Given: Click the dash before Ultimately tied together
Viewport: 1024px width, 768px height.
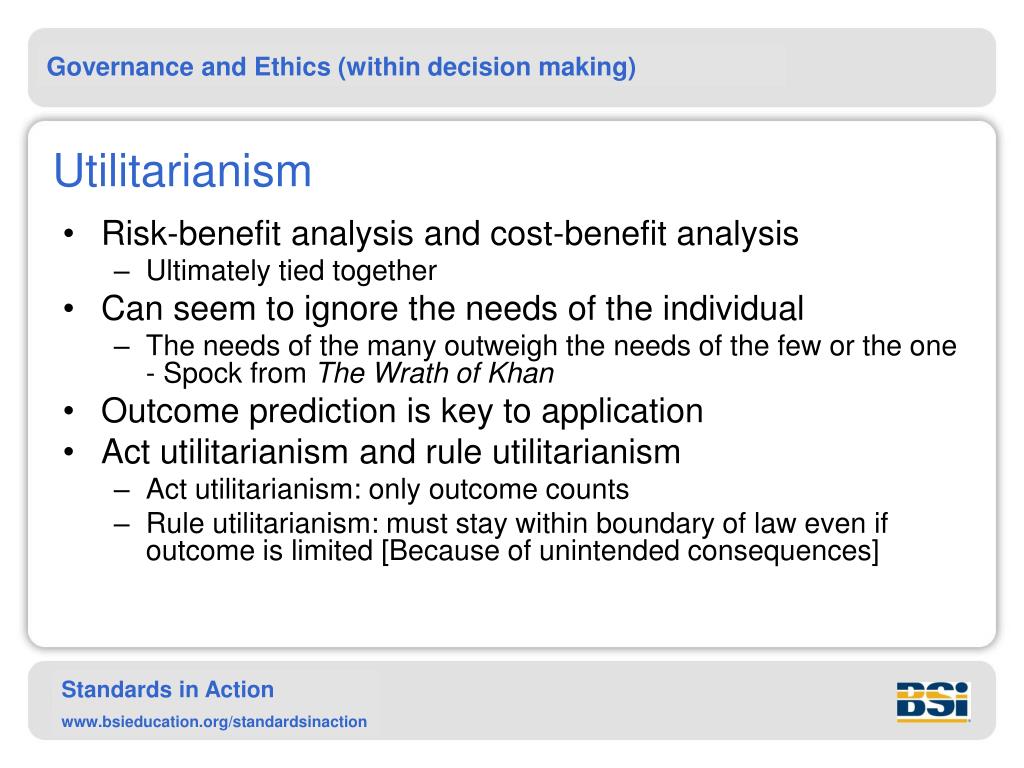Looking at the screenshot, I should point(121,272).
